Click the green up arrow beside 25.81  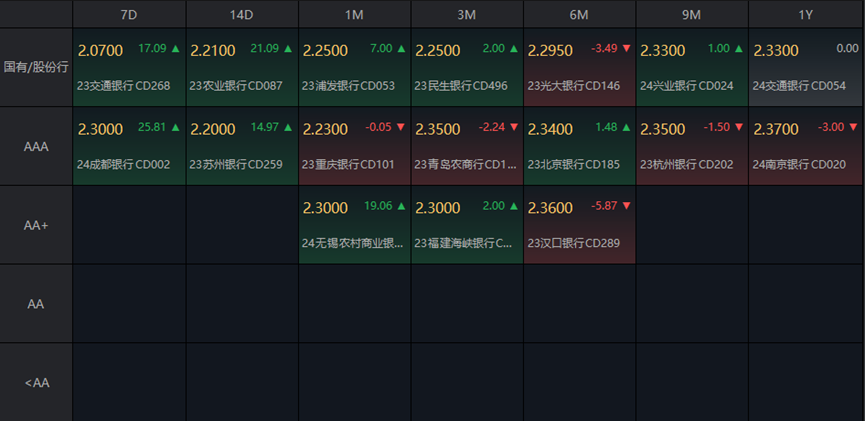coord(176,127)
